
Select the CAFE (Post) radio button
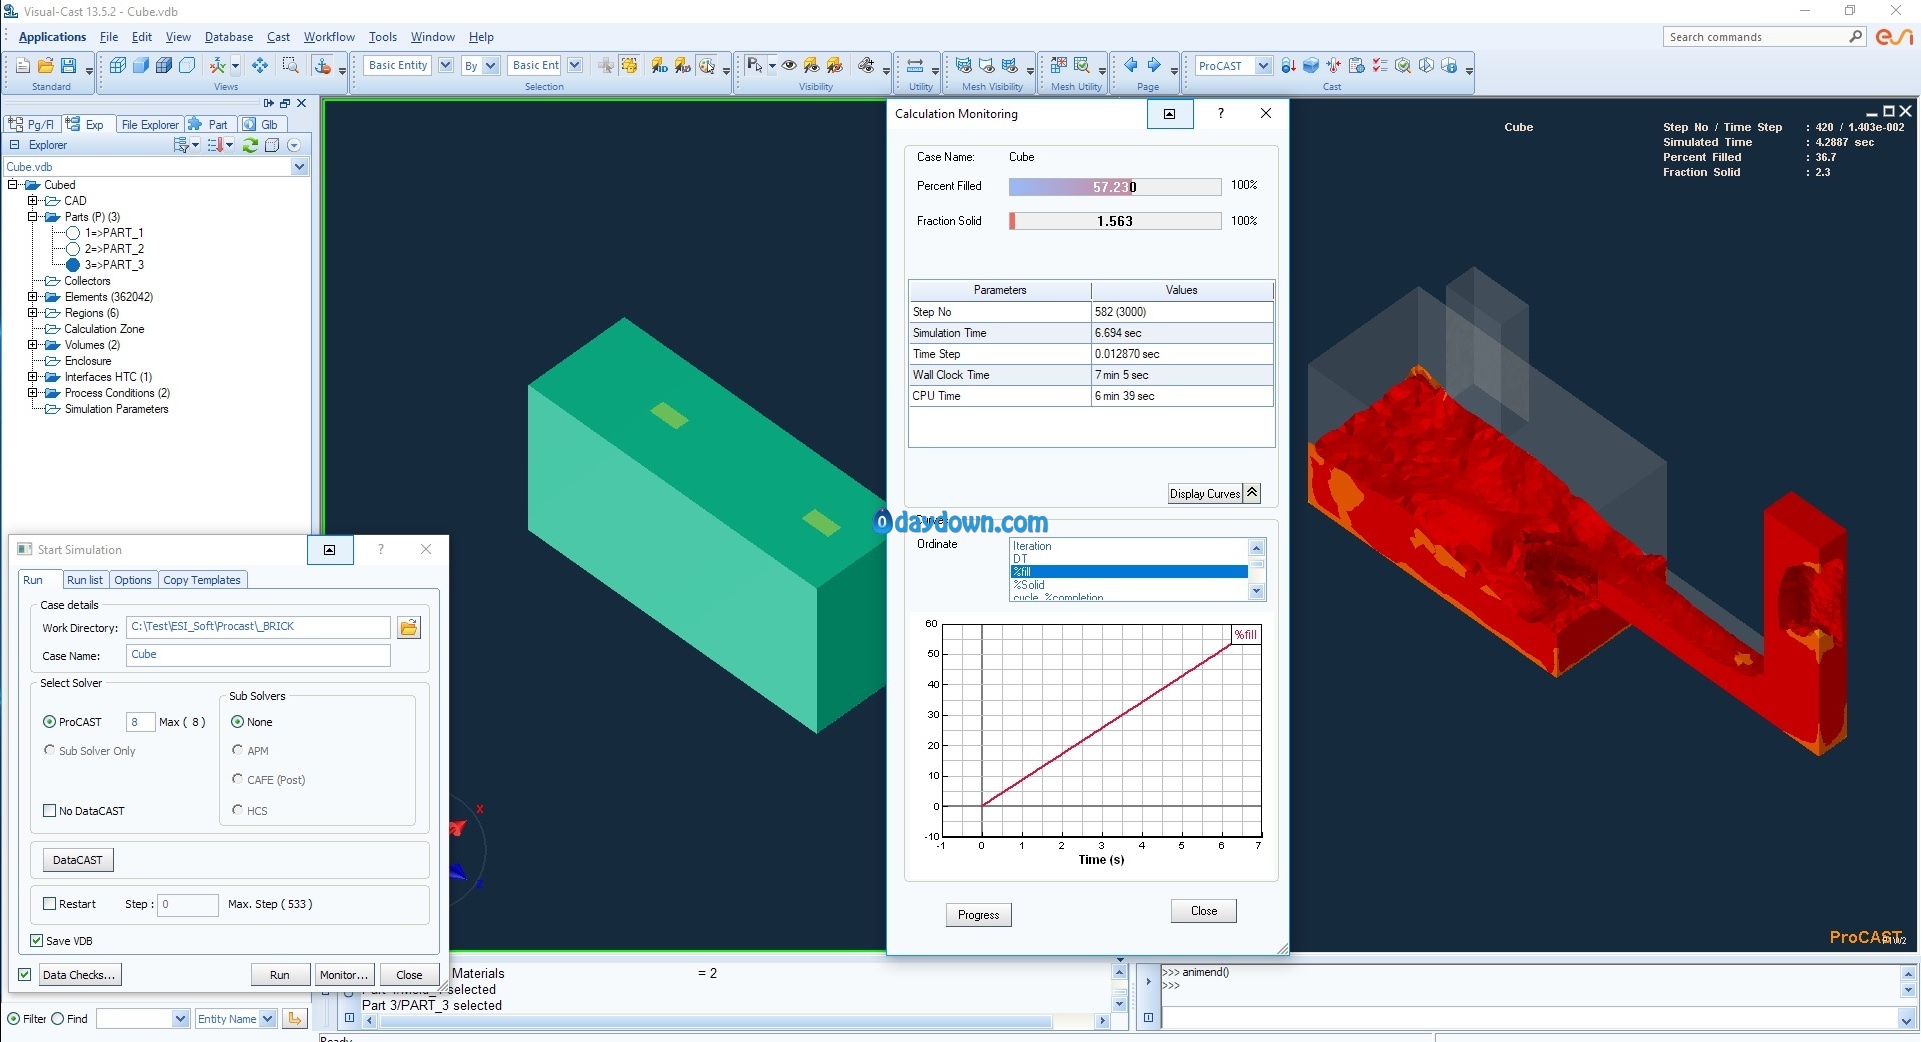point(237,779)
